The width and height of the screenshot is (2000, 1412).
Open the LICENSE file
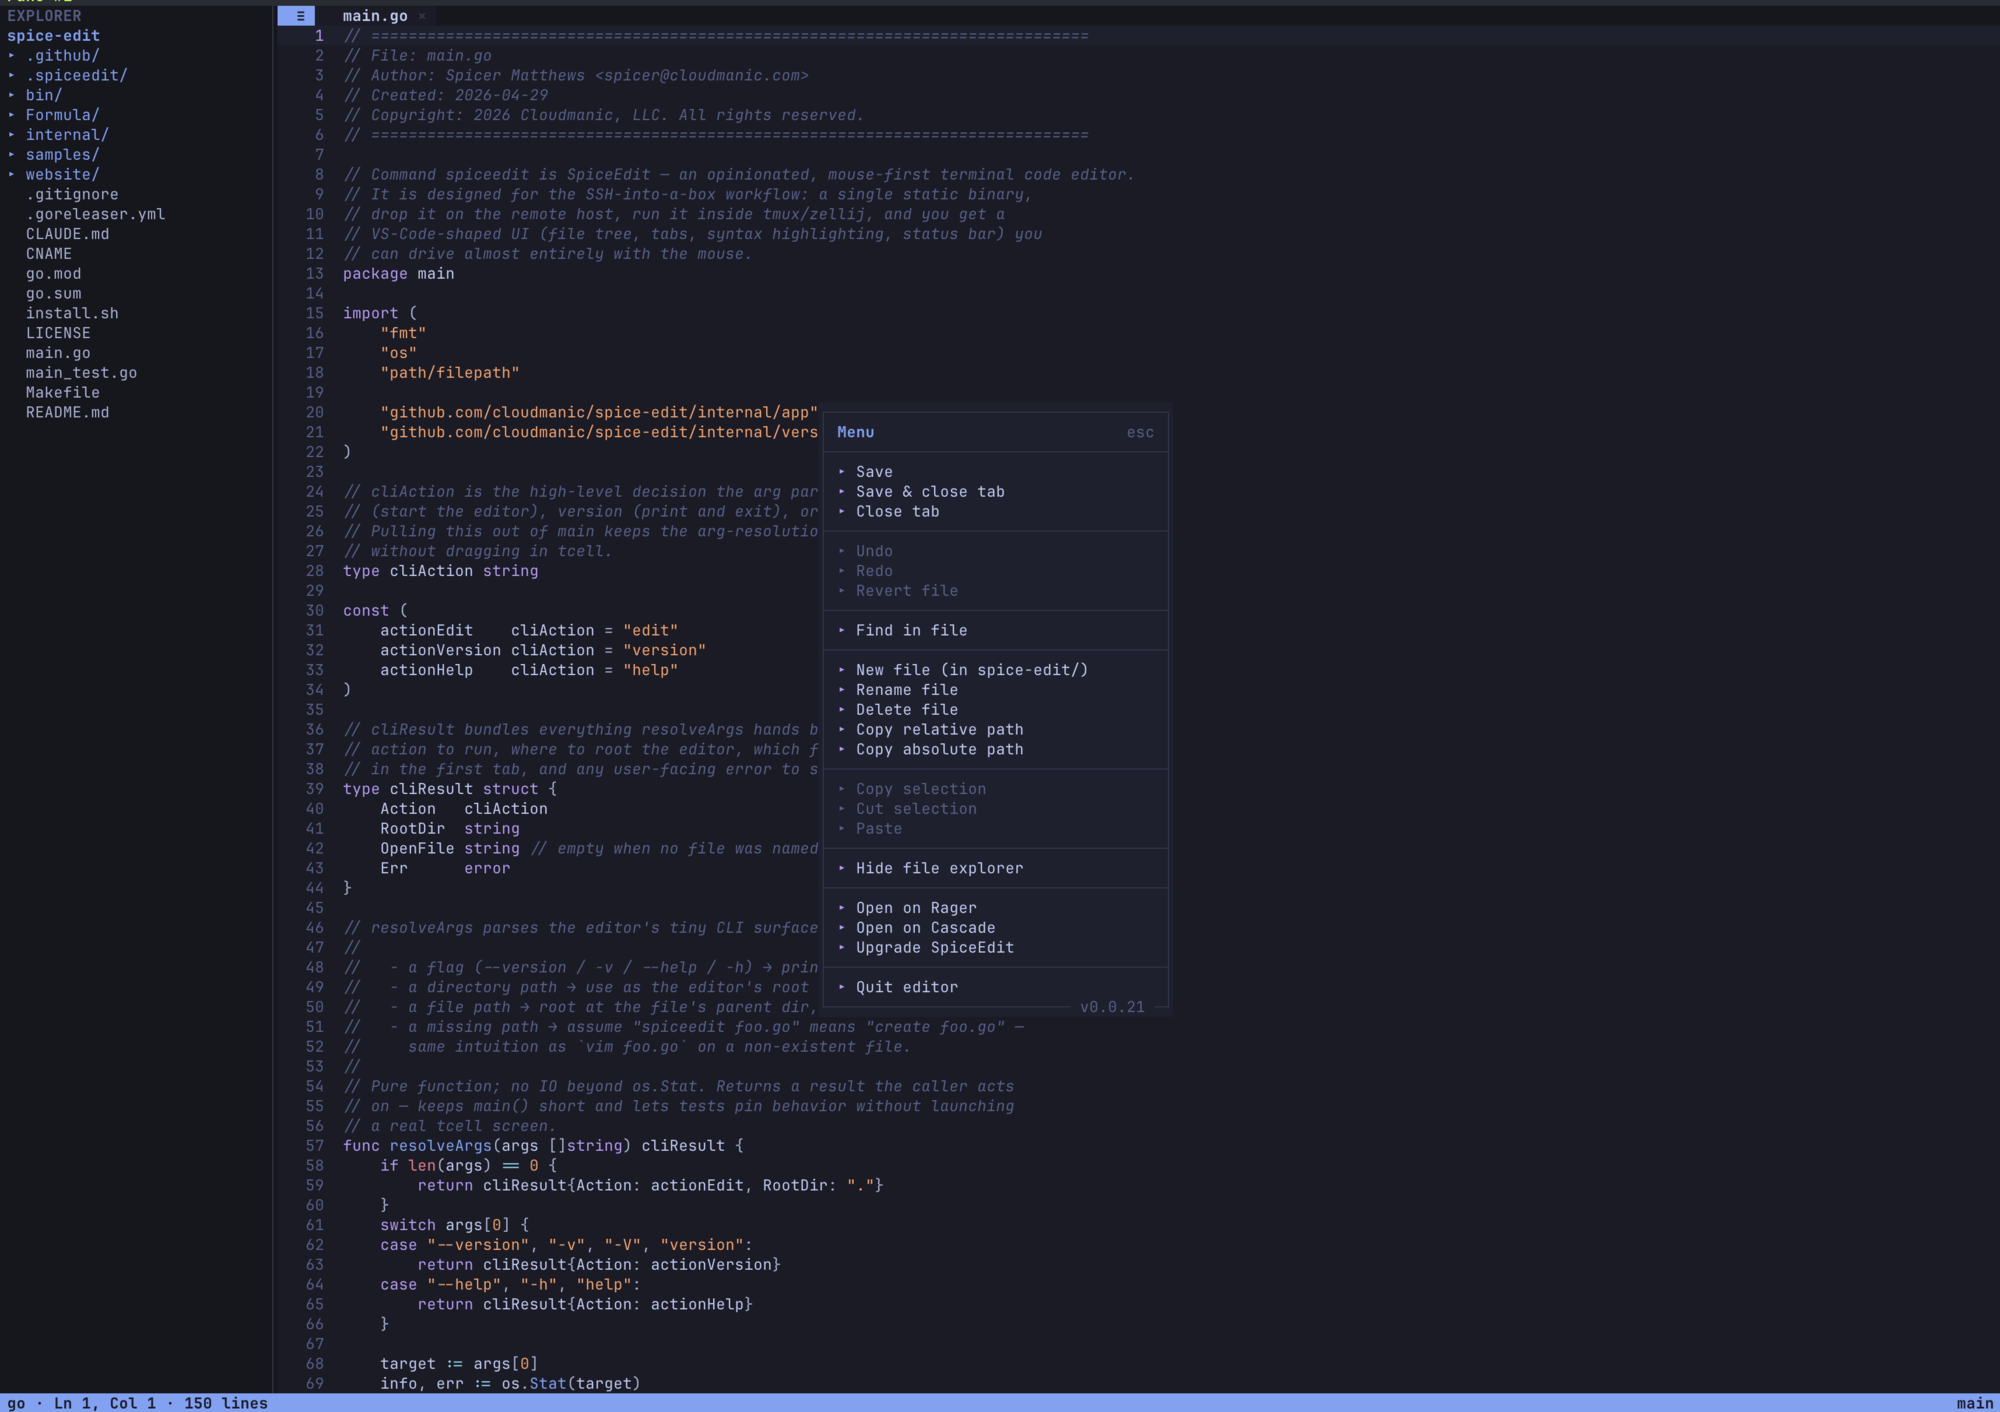click(x=58, y=333)
